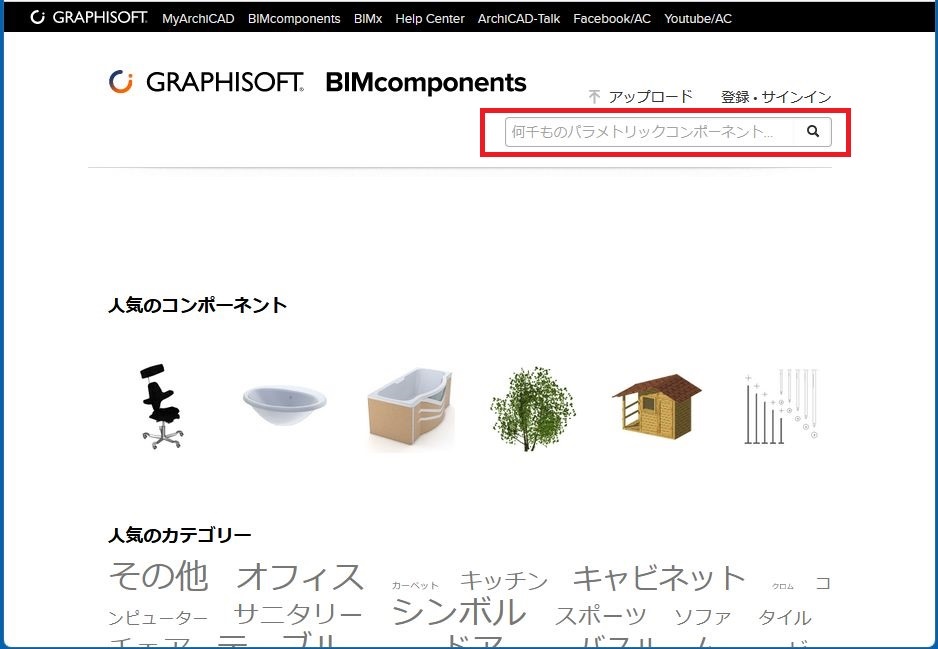This screenshot has height=649, width=938.
Task: Open the wooden shed component
Action: 657,407
